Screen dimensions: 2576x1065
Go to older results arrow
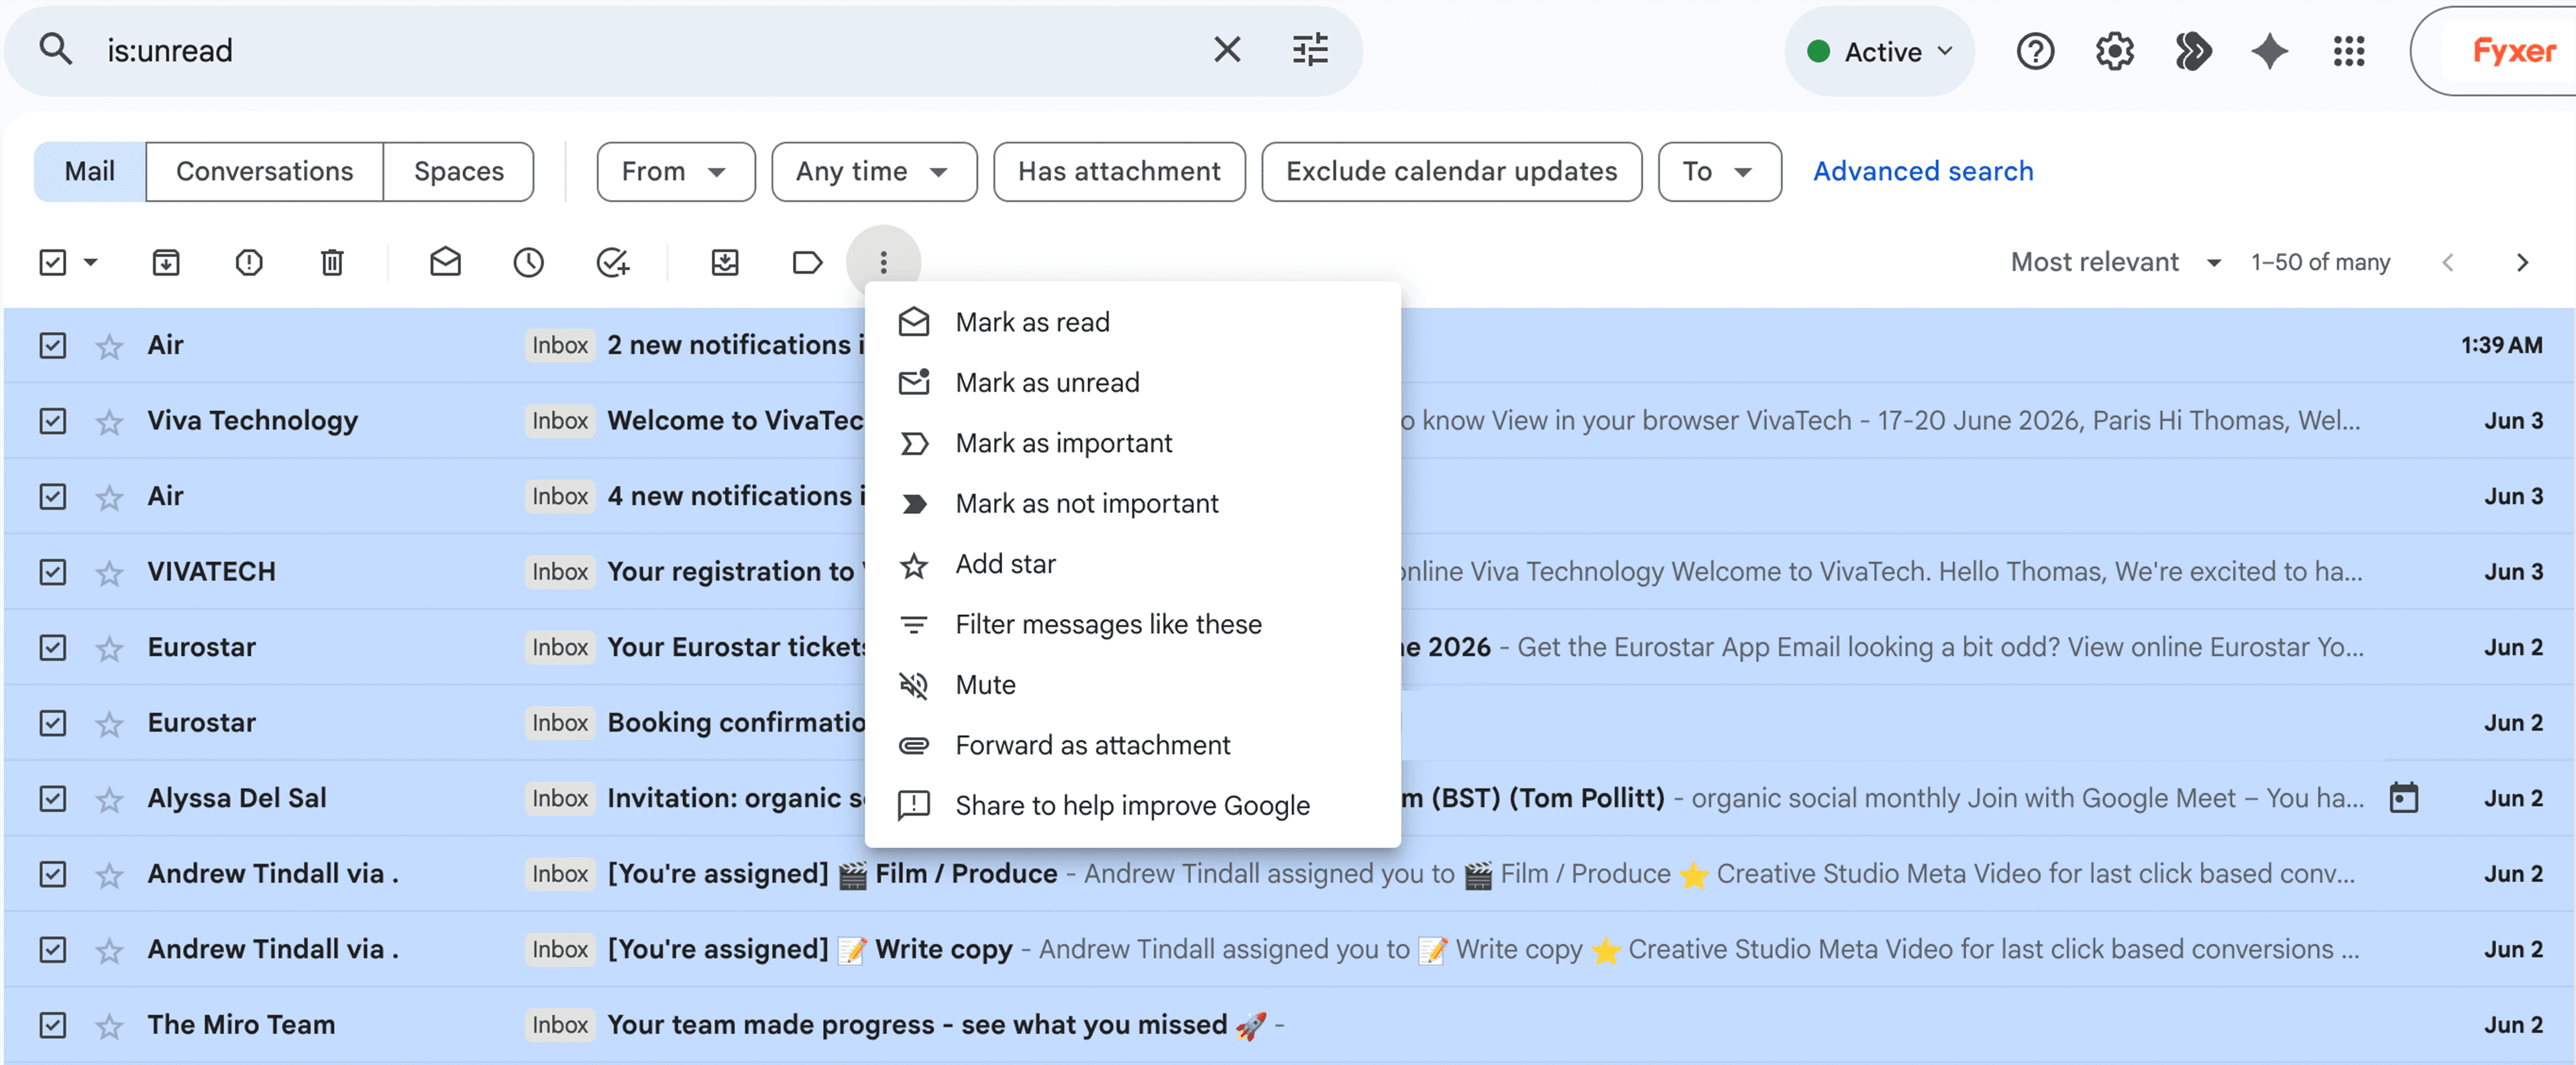2522,262
